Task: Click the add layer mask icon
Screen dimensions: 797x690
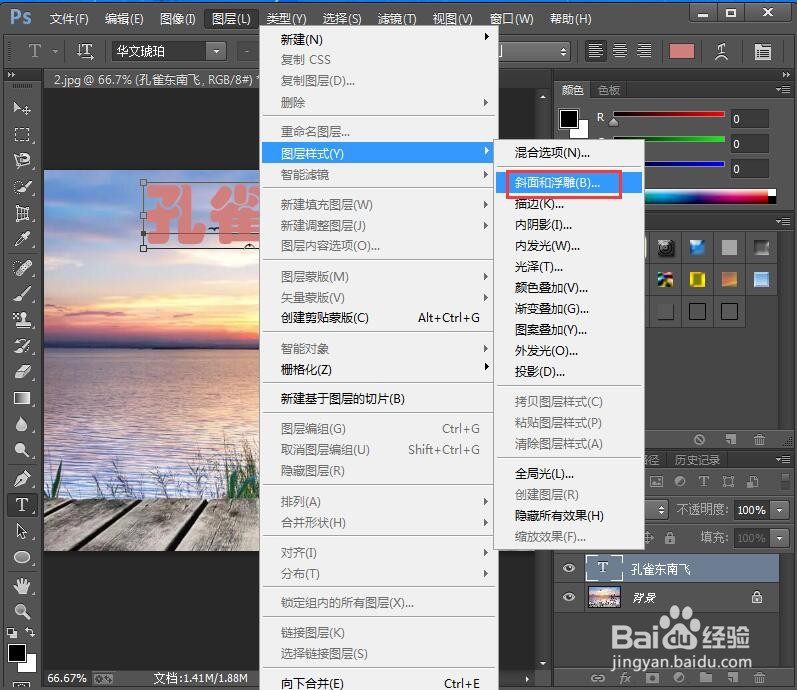Action: [652, 677]
